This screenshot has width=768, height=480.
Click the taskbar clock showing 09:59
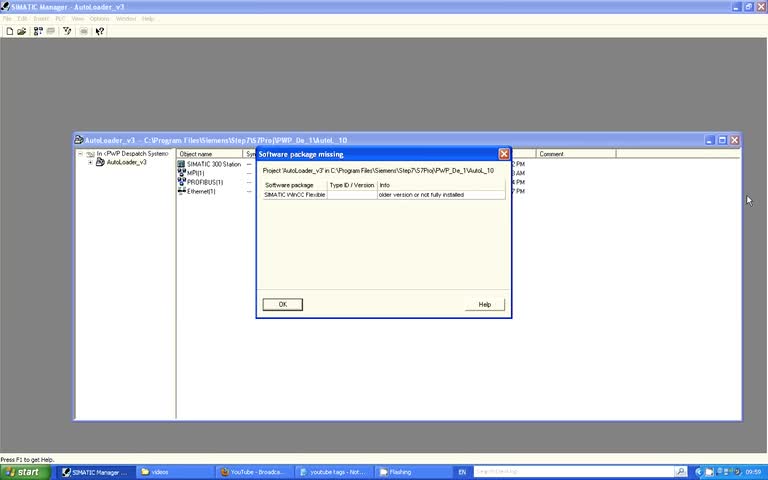pos(753,472)
